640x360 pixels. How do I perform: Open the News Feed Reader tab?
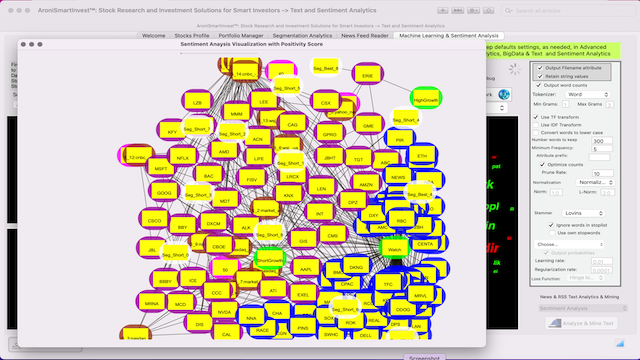pos(364,36)
